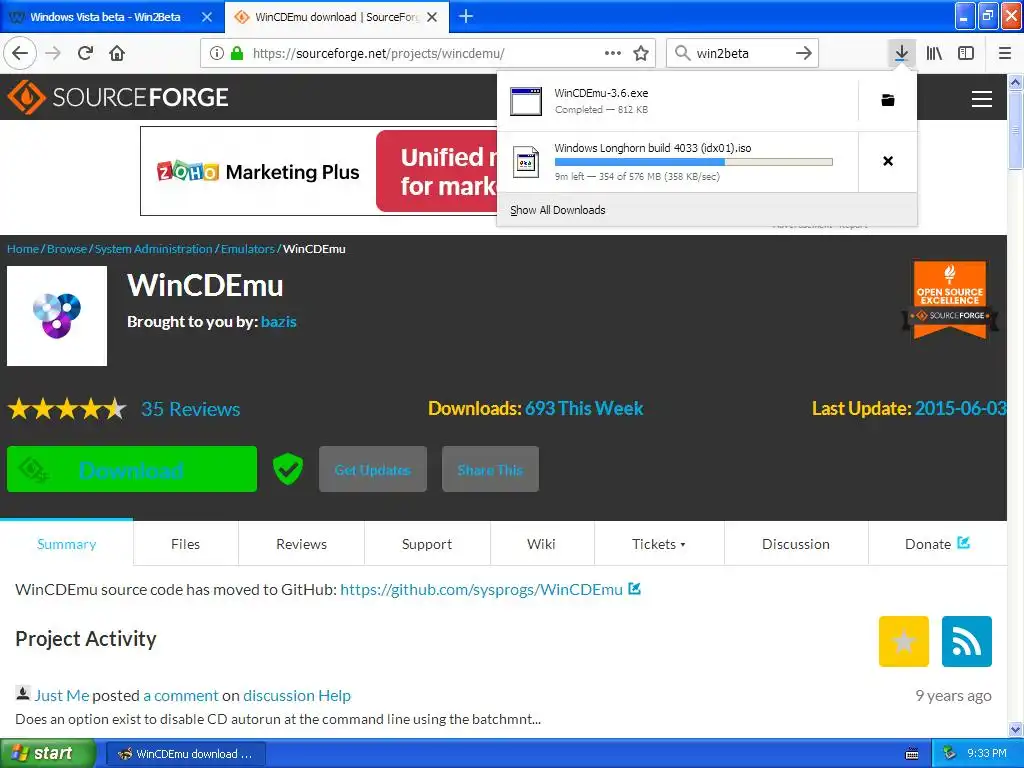Click the yellow star favorite button

[903, 641]
